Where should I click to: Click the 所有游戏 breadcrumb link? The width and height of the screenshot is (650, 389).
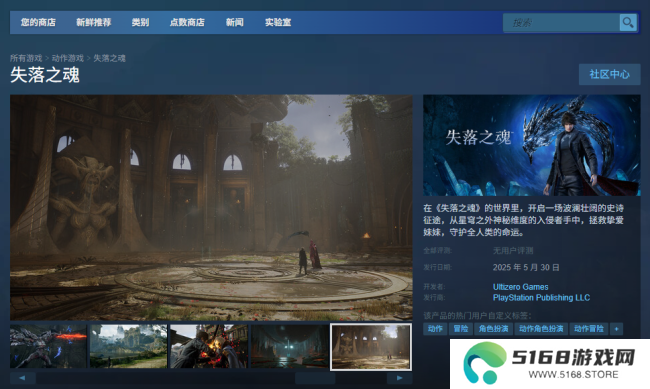click(x=26, y=58)
